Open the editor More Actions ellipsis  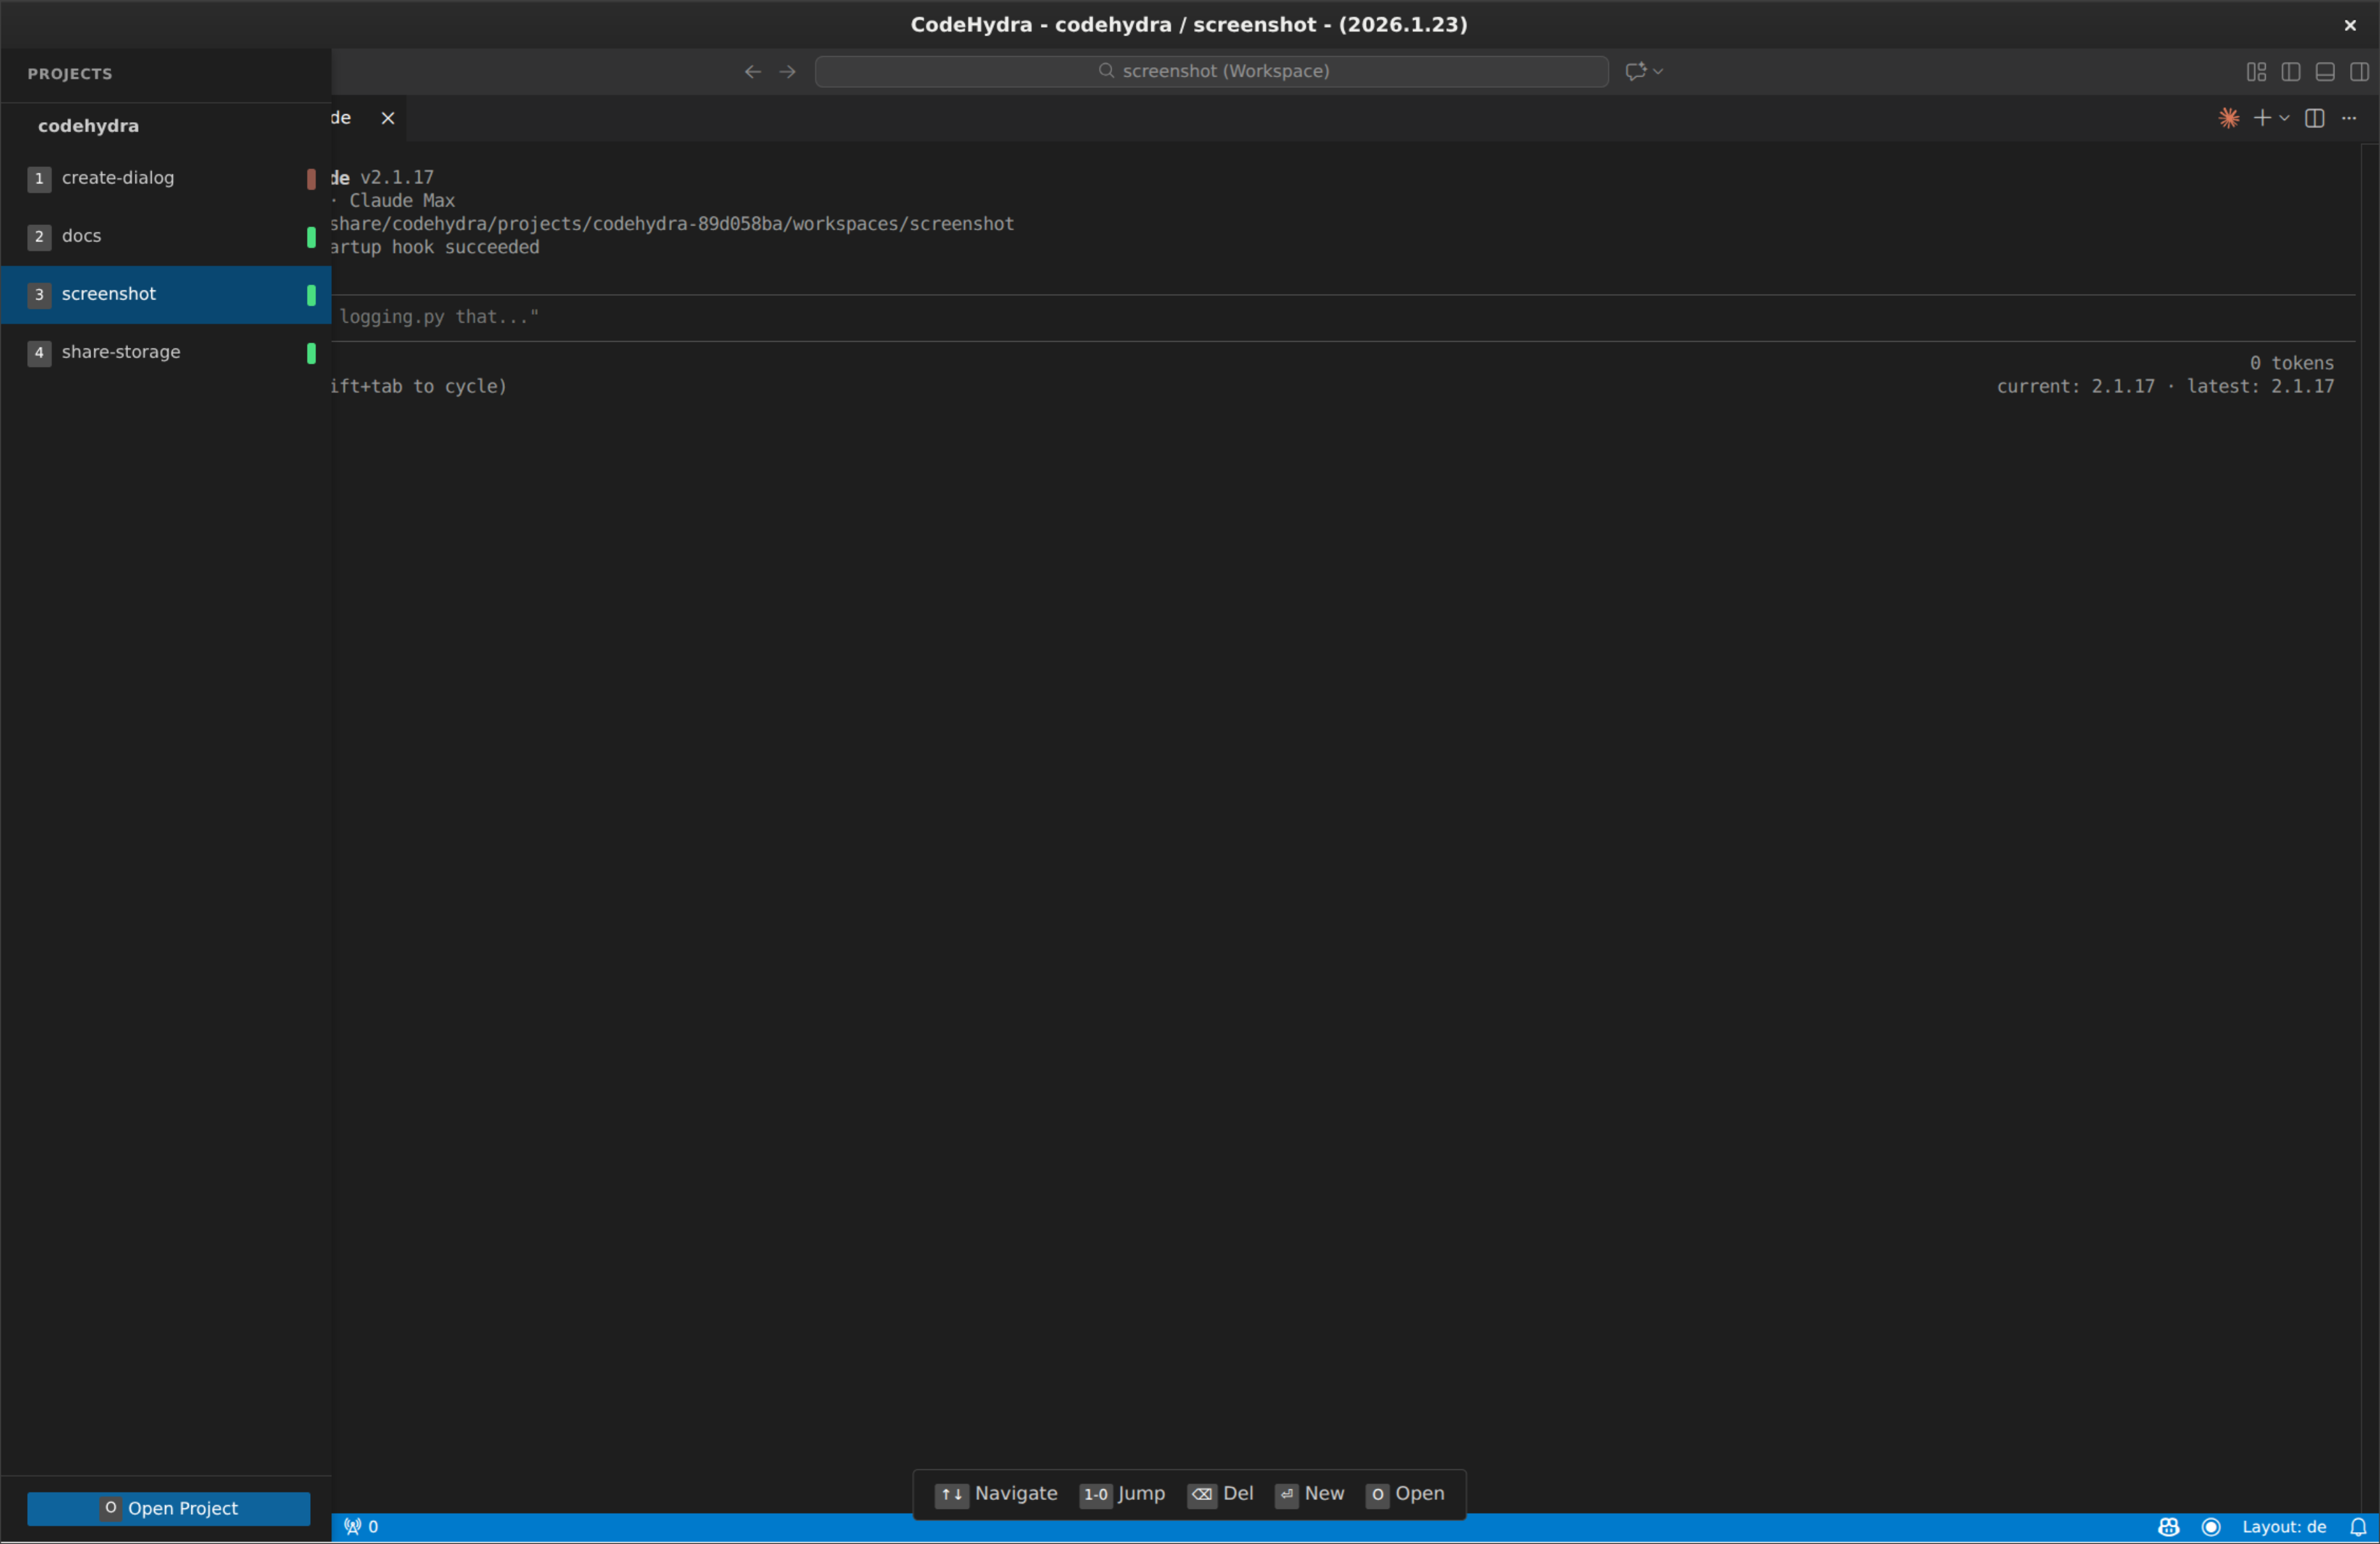pos(2349,118)
